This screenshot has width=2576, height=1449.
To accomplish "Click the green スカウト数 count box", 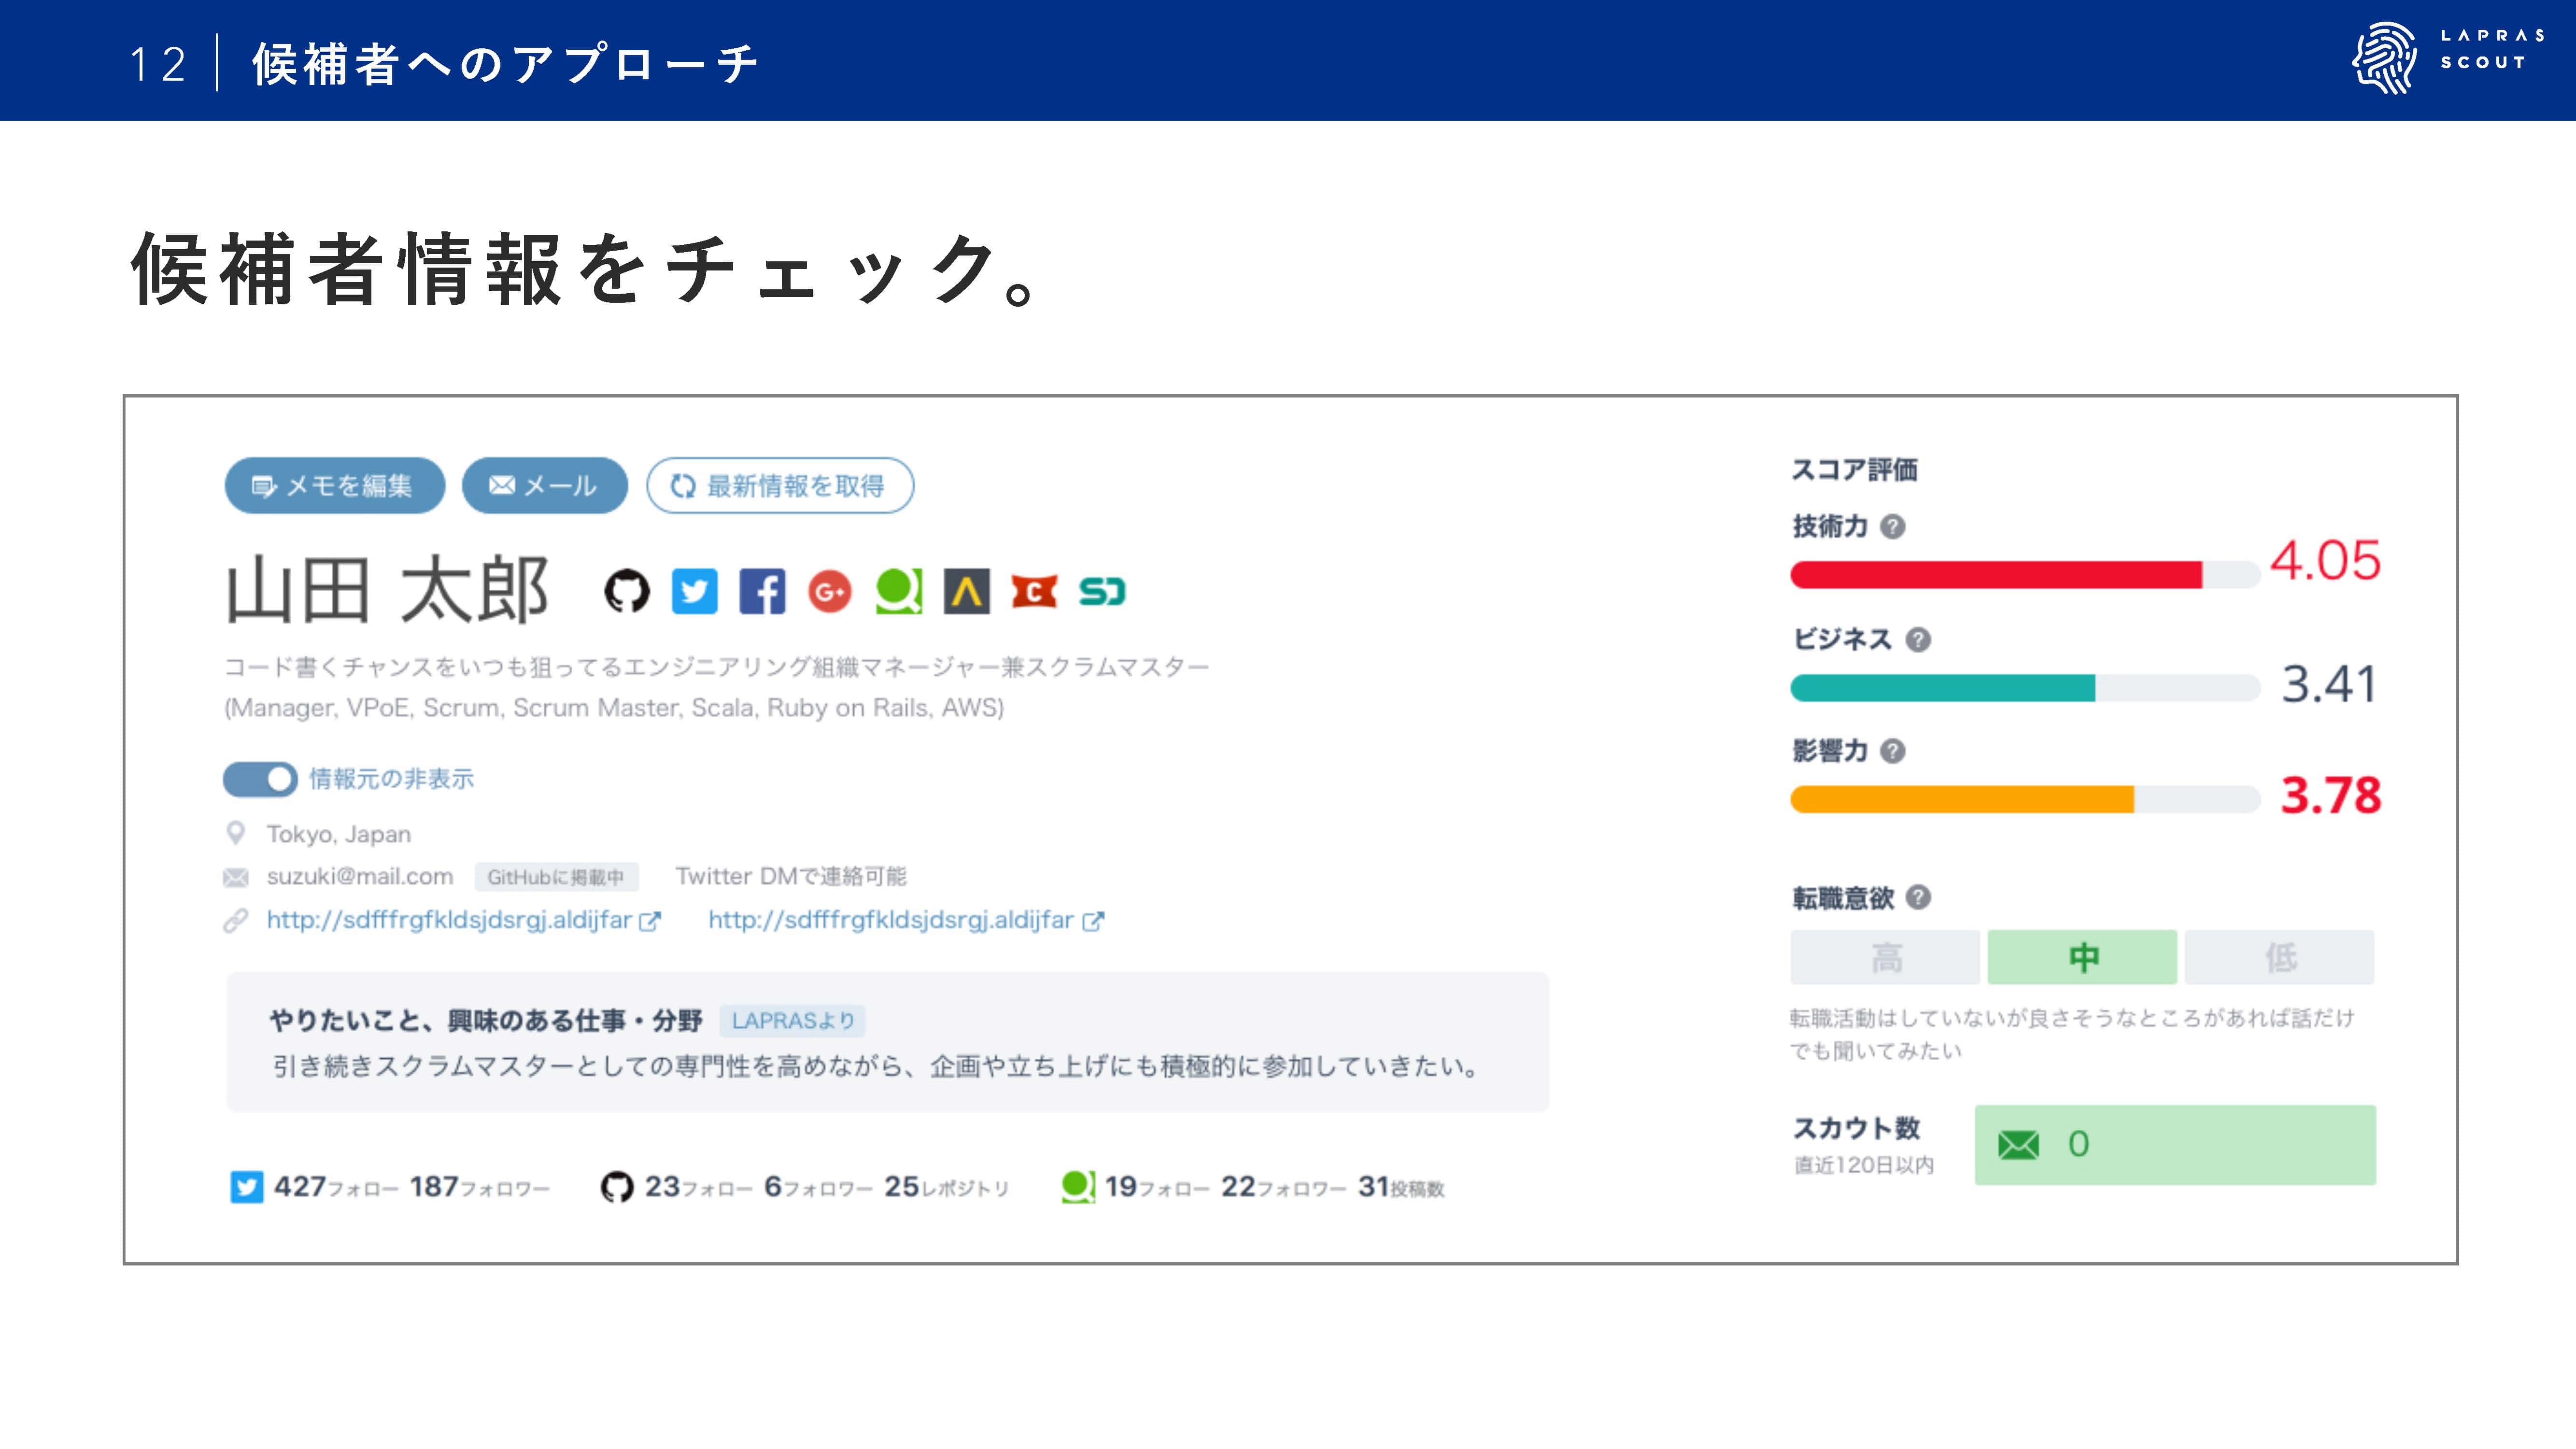I will pyautogui.click(x=2175, y=1145).
